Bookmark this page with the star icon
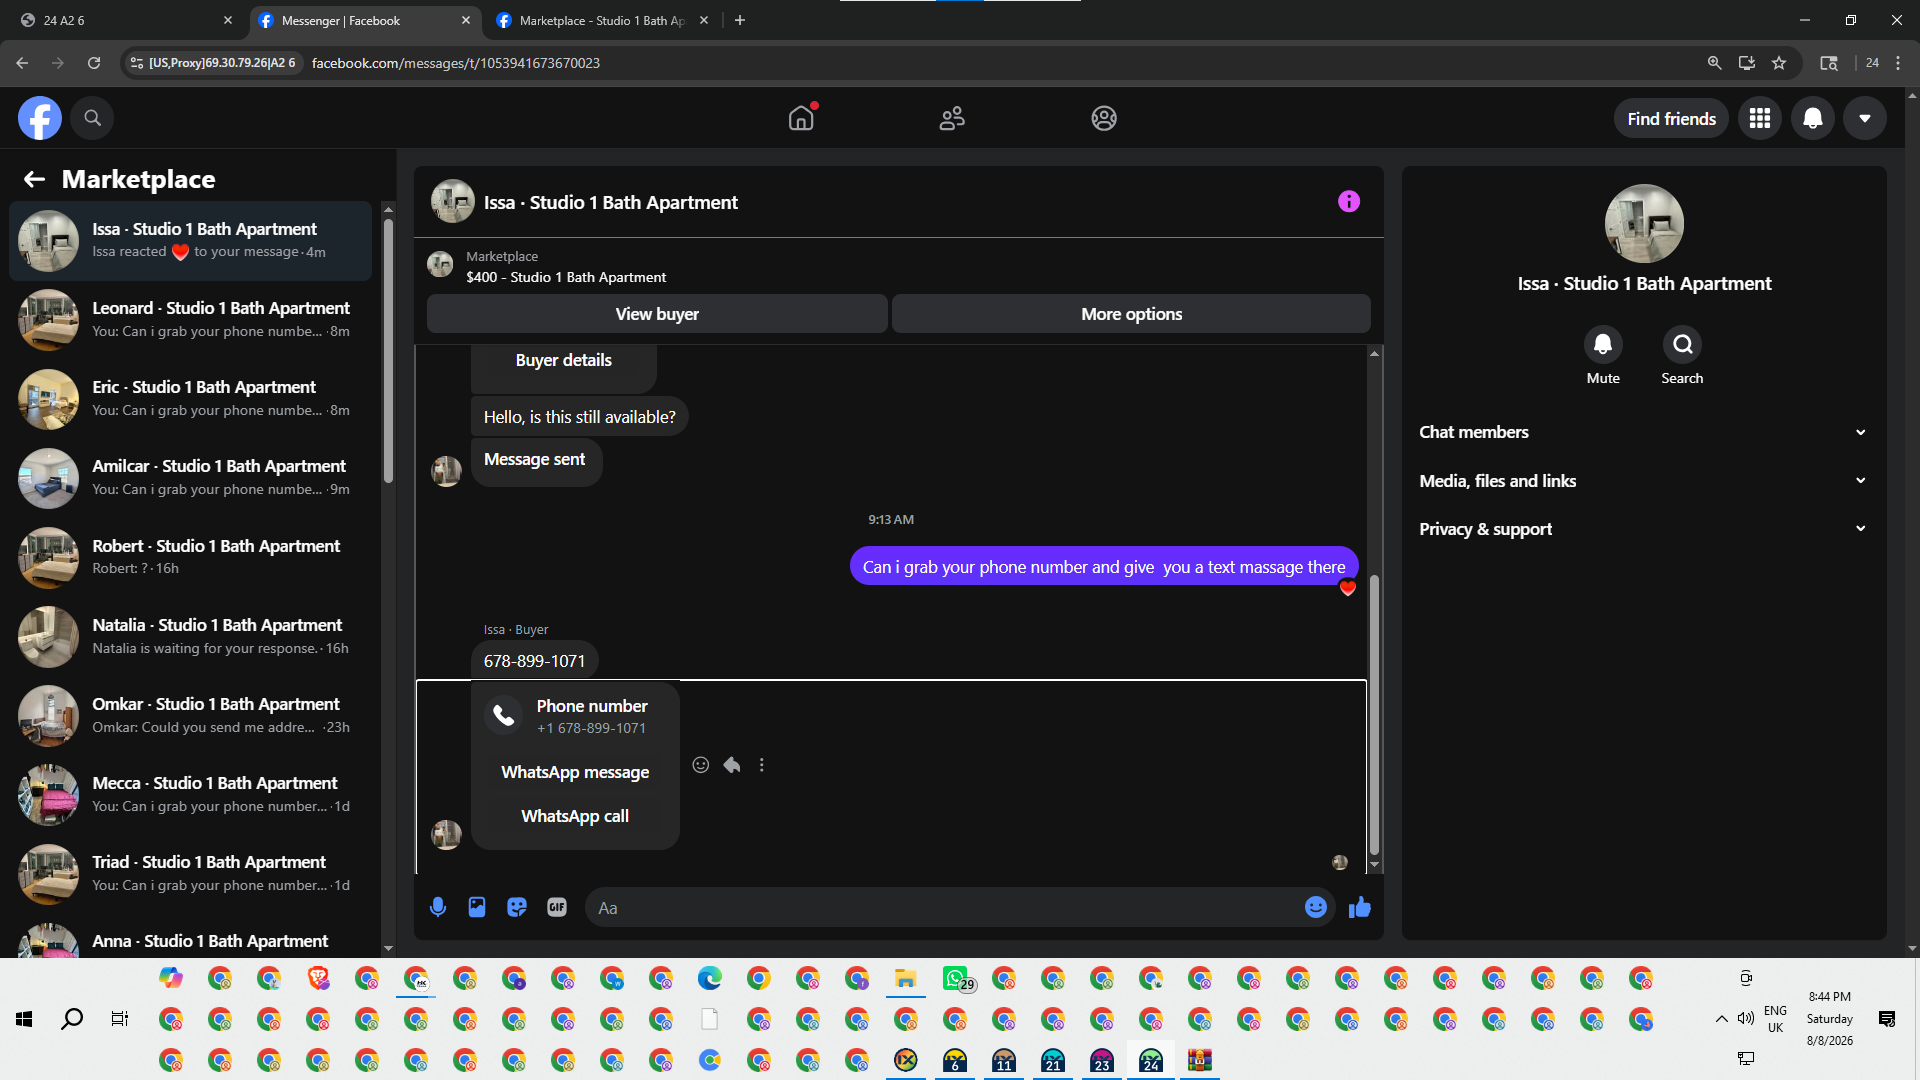Image resolution: width=1920 pixels, height=1080 pixels. (x=1779, y=63)
